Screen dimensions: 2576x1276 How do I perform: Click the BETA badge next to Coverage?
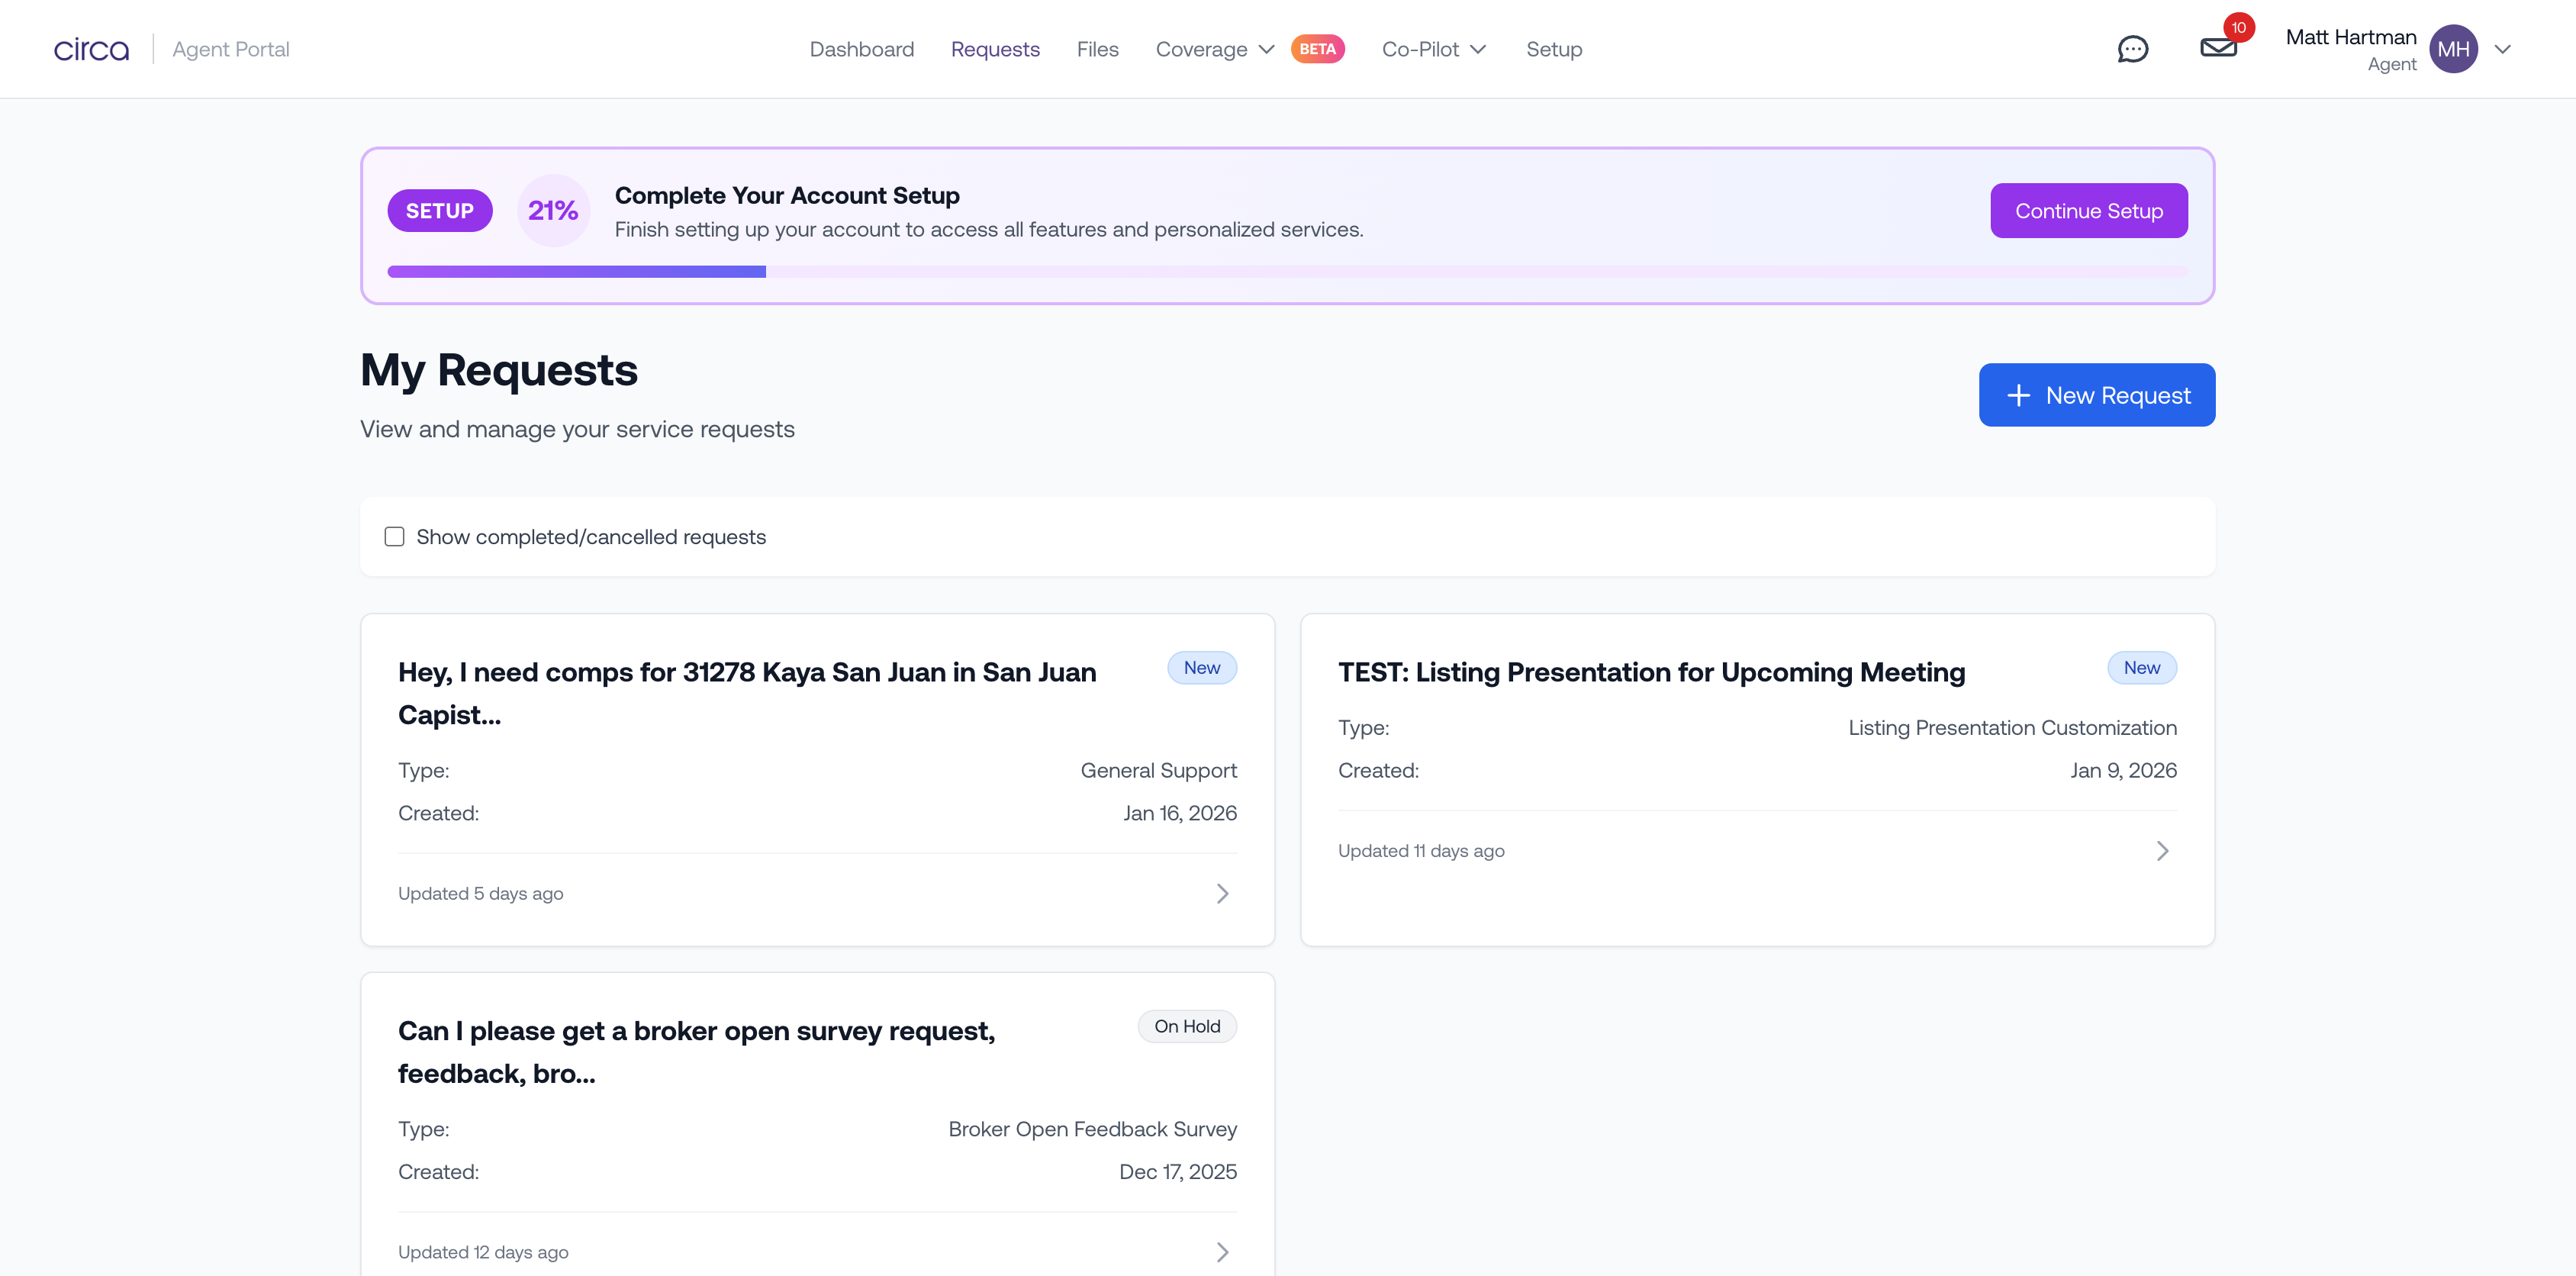[1318, 48]
